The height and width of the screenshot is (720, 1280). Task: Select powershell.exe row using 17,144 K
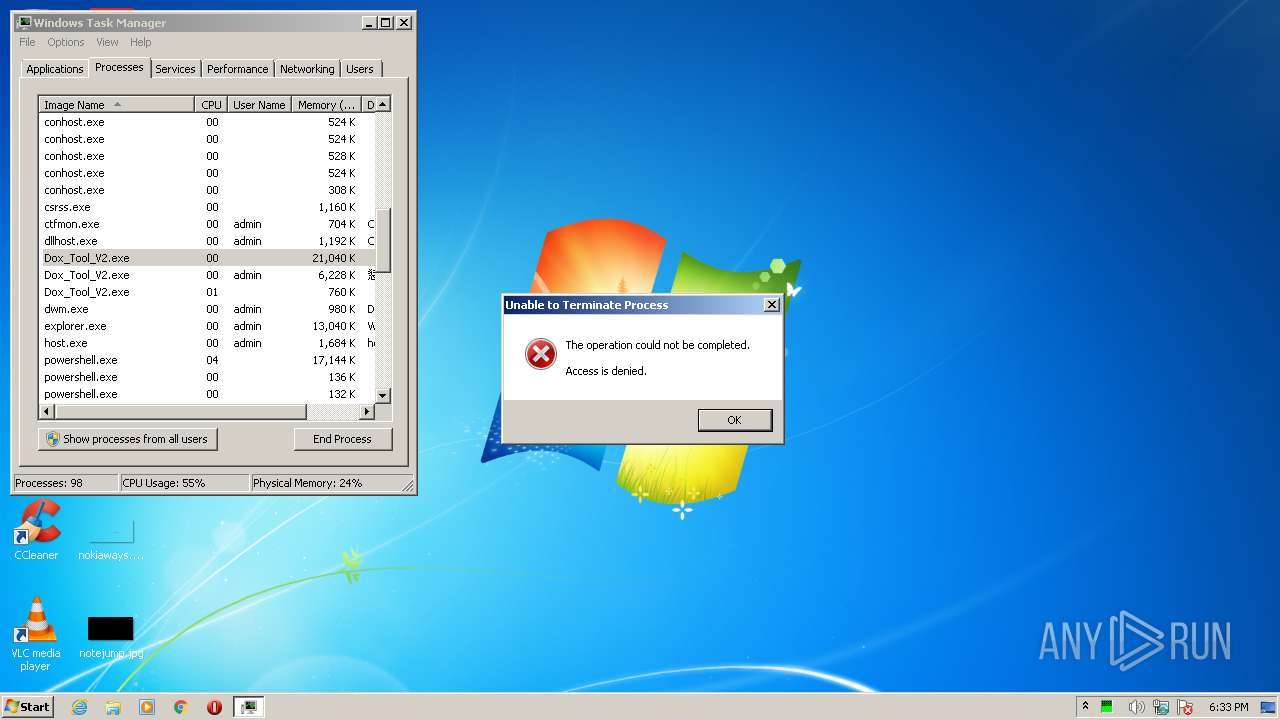point(207,360)
